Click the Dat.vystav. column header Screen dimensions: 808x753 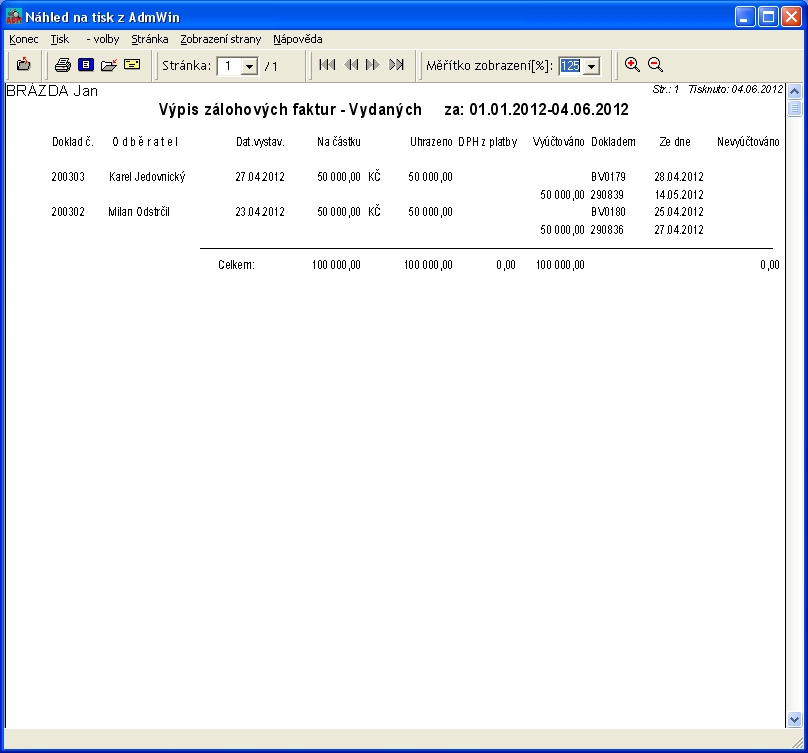tap(260, 142)
